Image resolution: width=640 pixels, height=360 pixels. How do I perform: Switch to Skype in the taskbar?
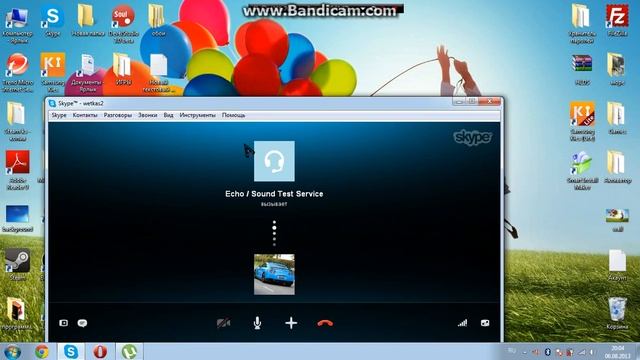[71, 351]
